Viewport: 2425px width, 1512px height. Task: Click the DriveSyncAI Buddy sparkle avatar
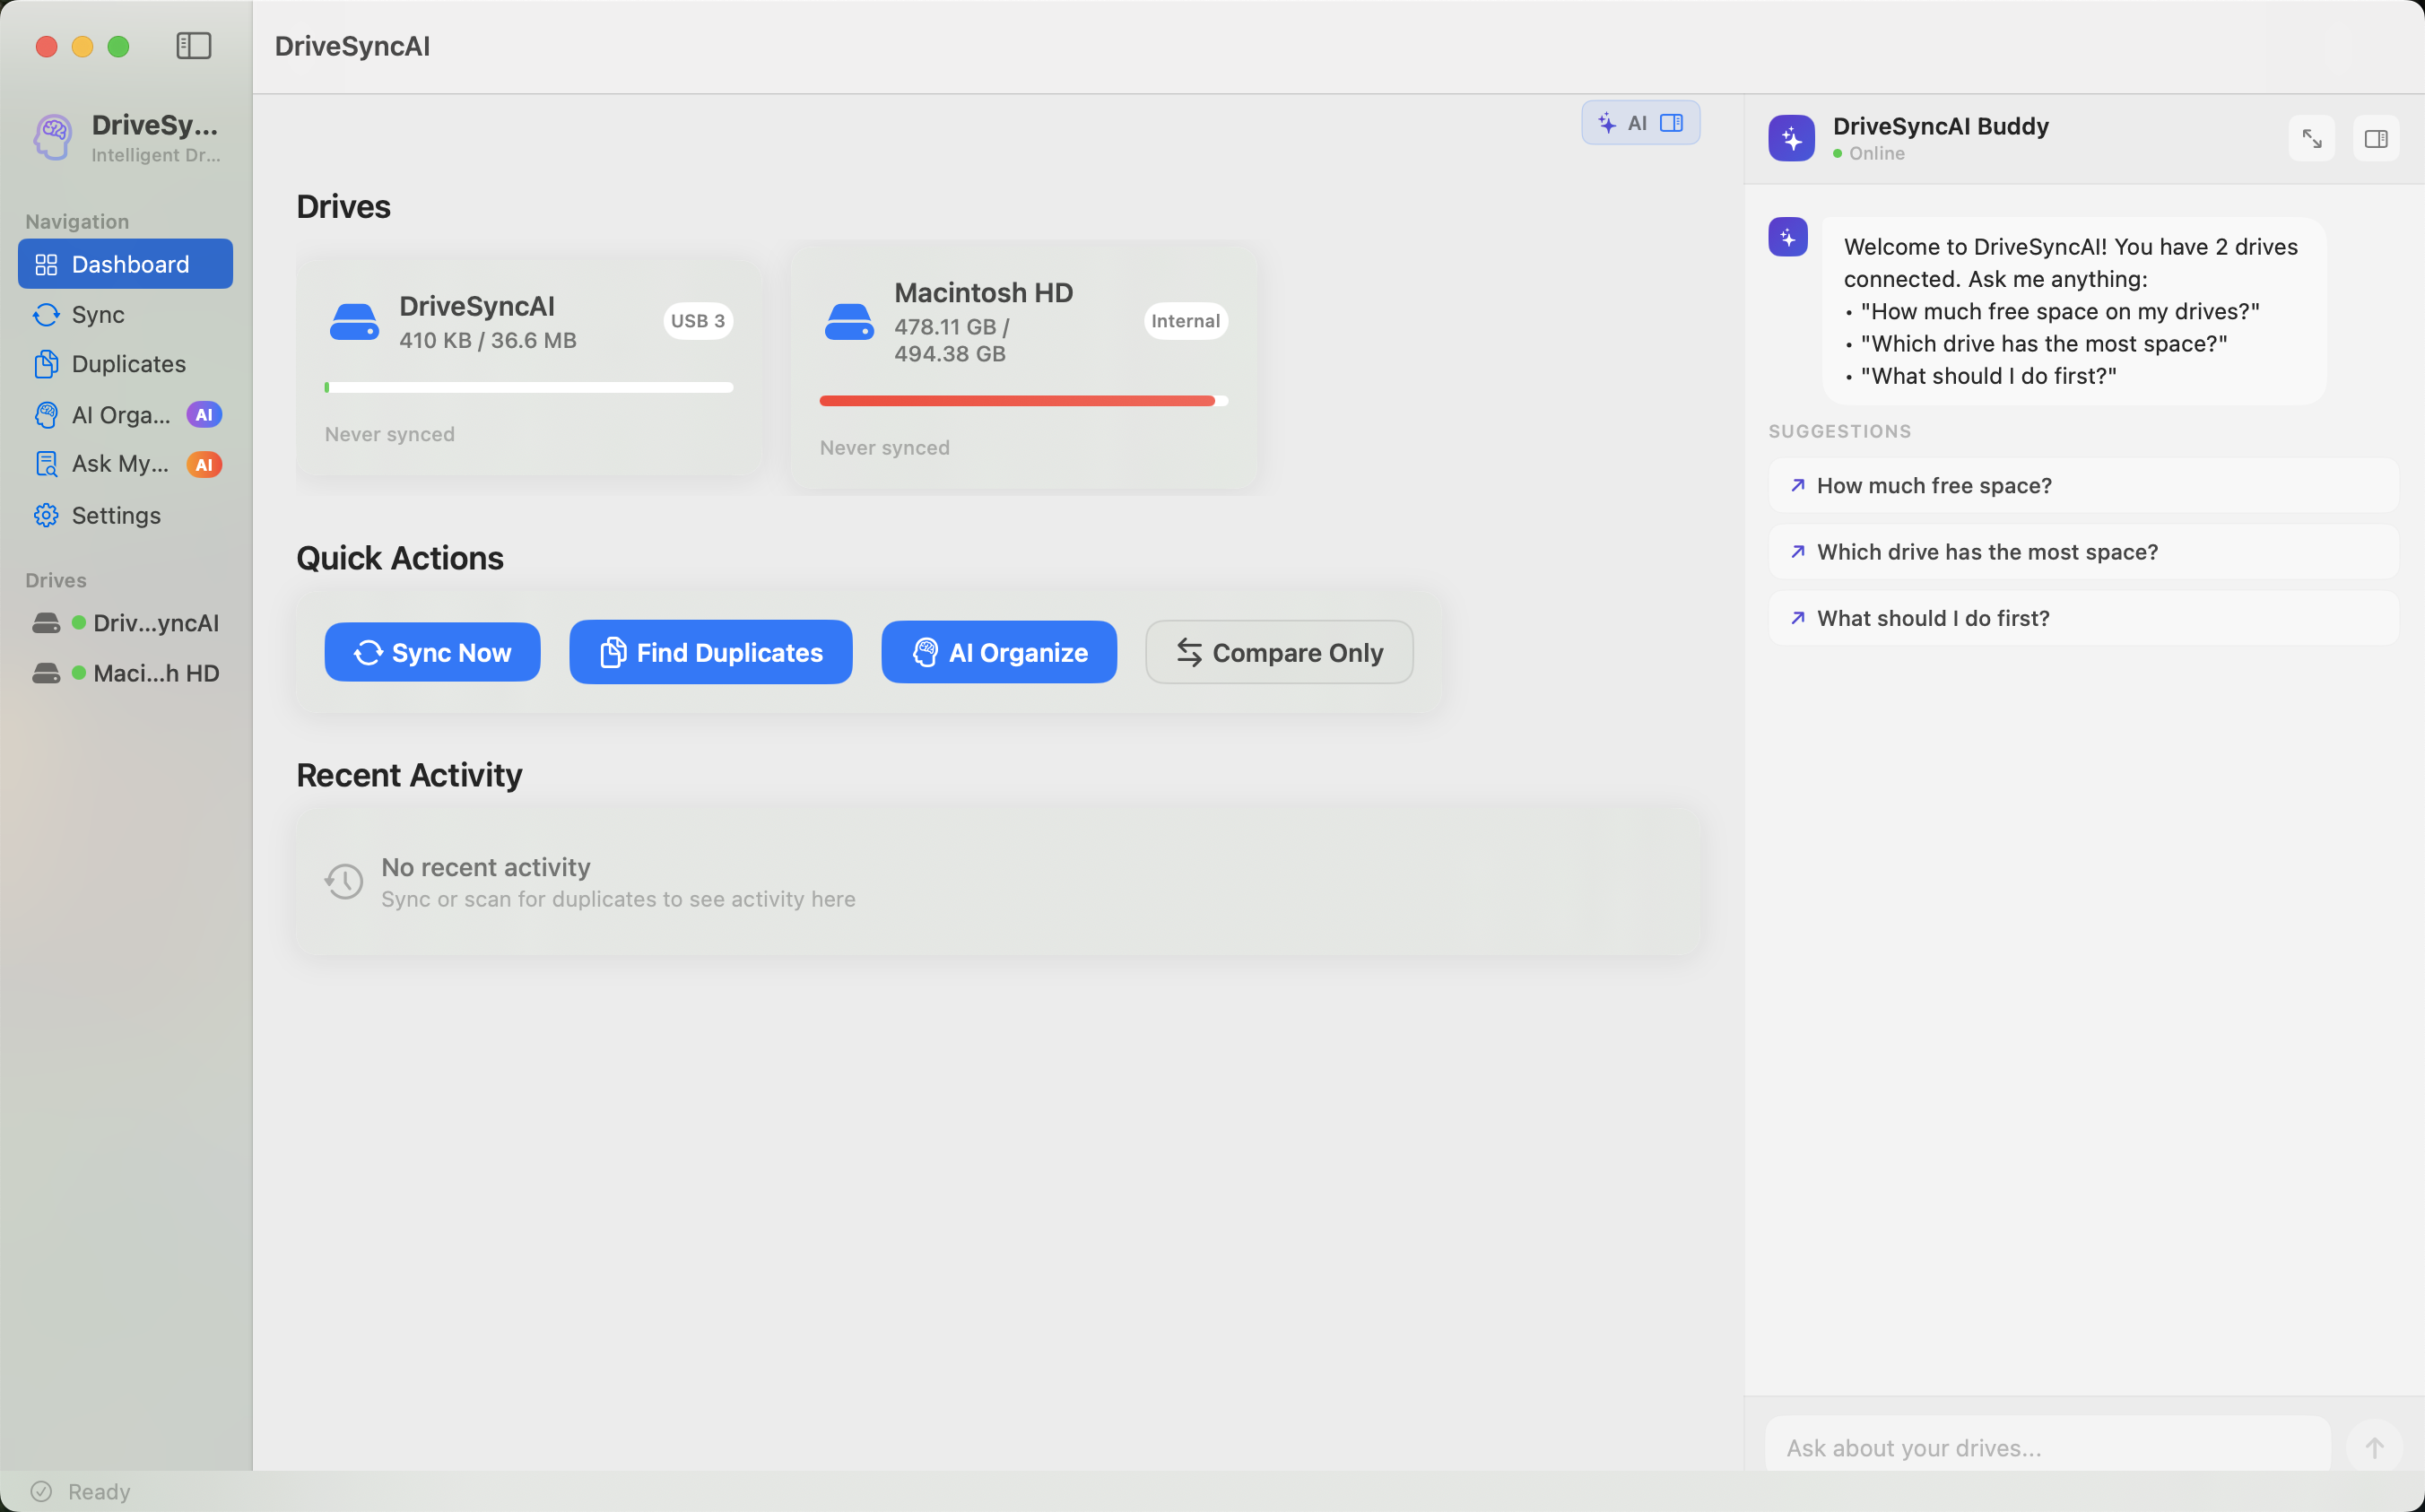(x=1791, y=138)
